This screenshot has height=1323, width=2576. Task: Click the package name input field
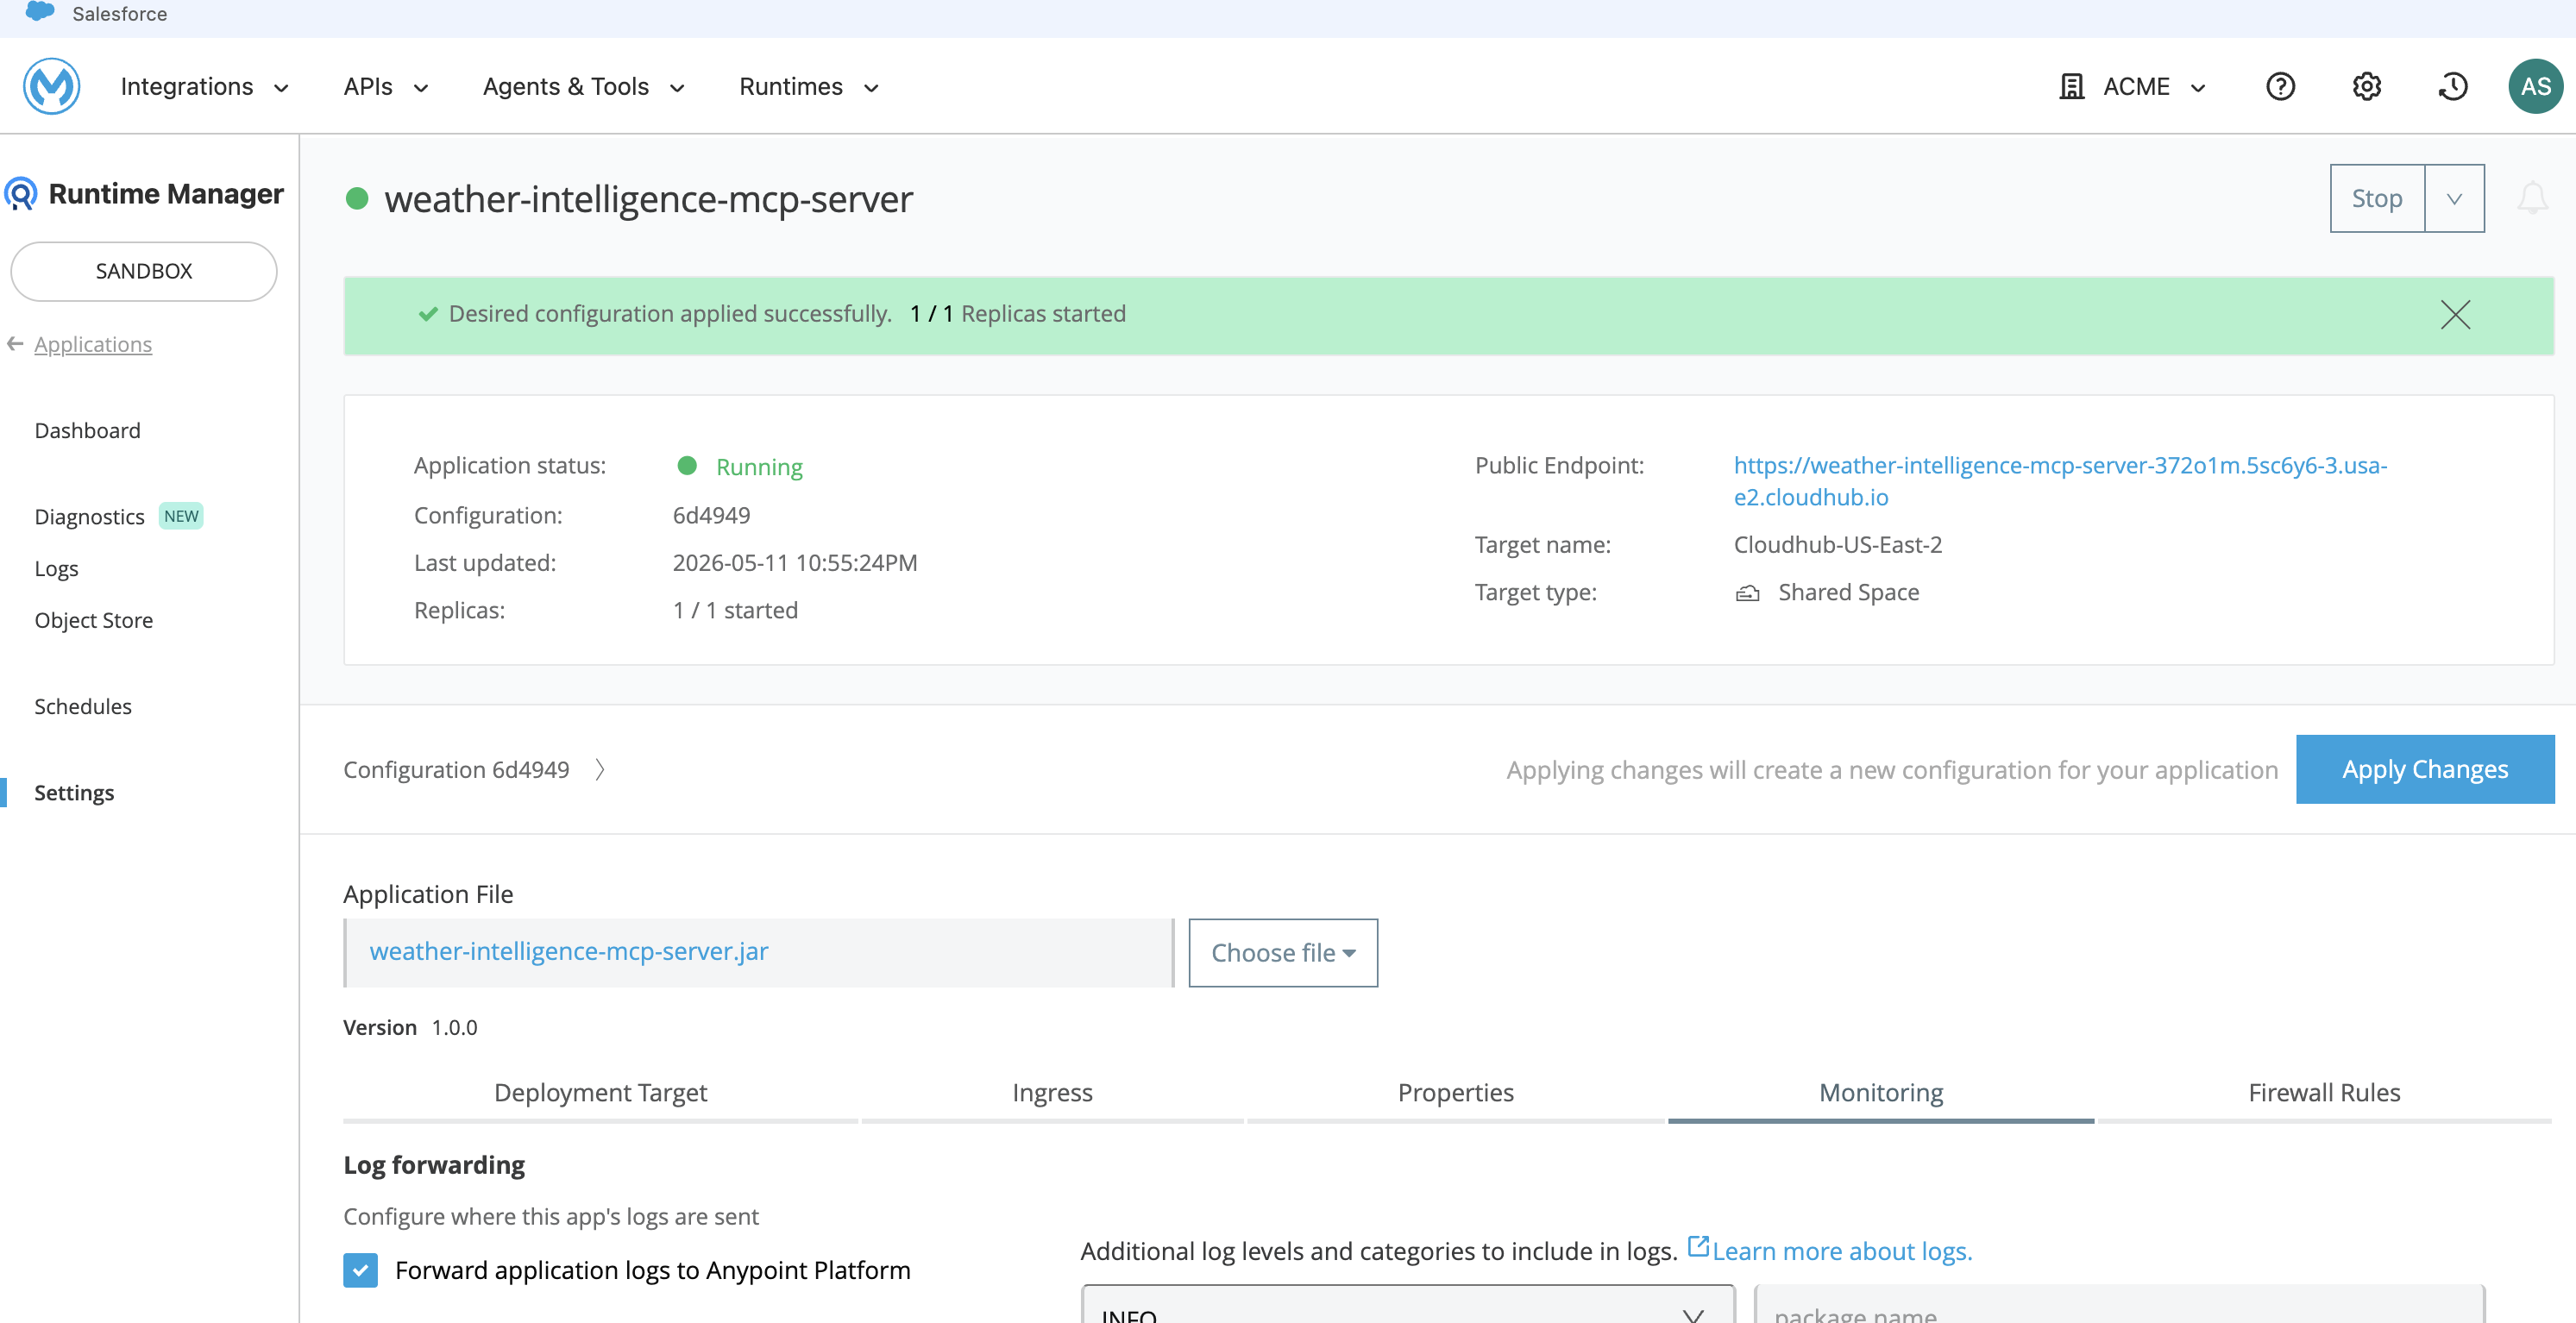pos(2119,1304)
